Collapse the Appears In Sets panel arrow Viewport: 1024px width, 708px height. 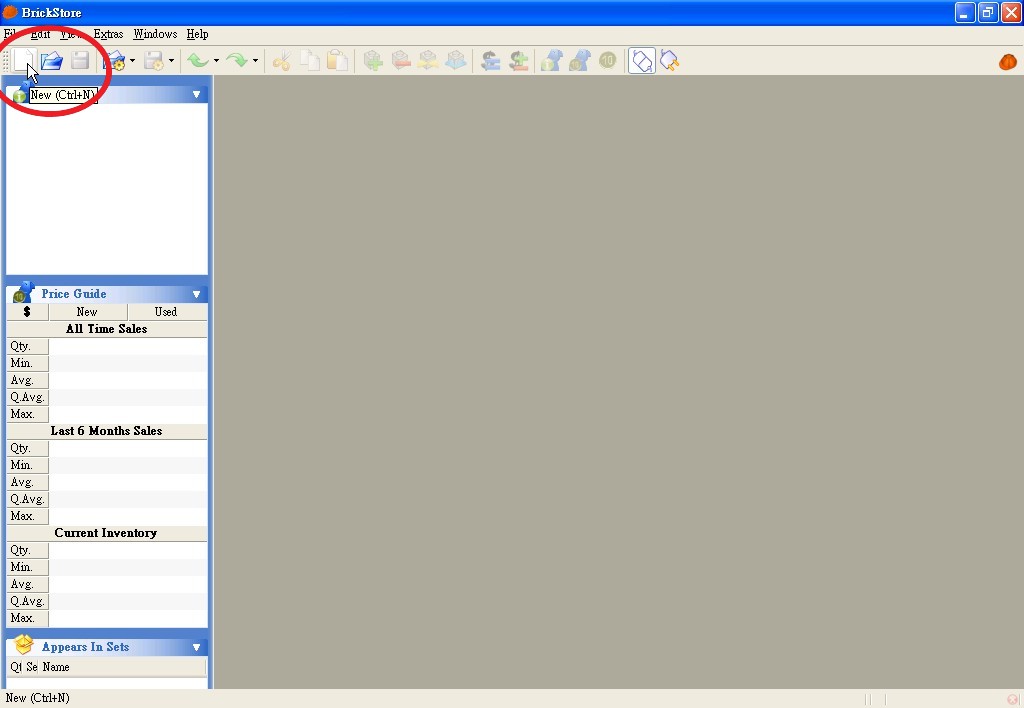coord(196,647)
